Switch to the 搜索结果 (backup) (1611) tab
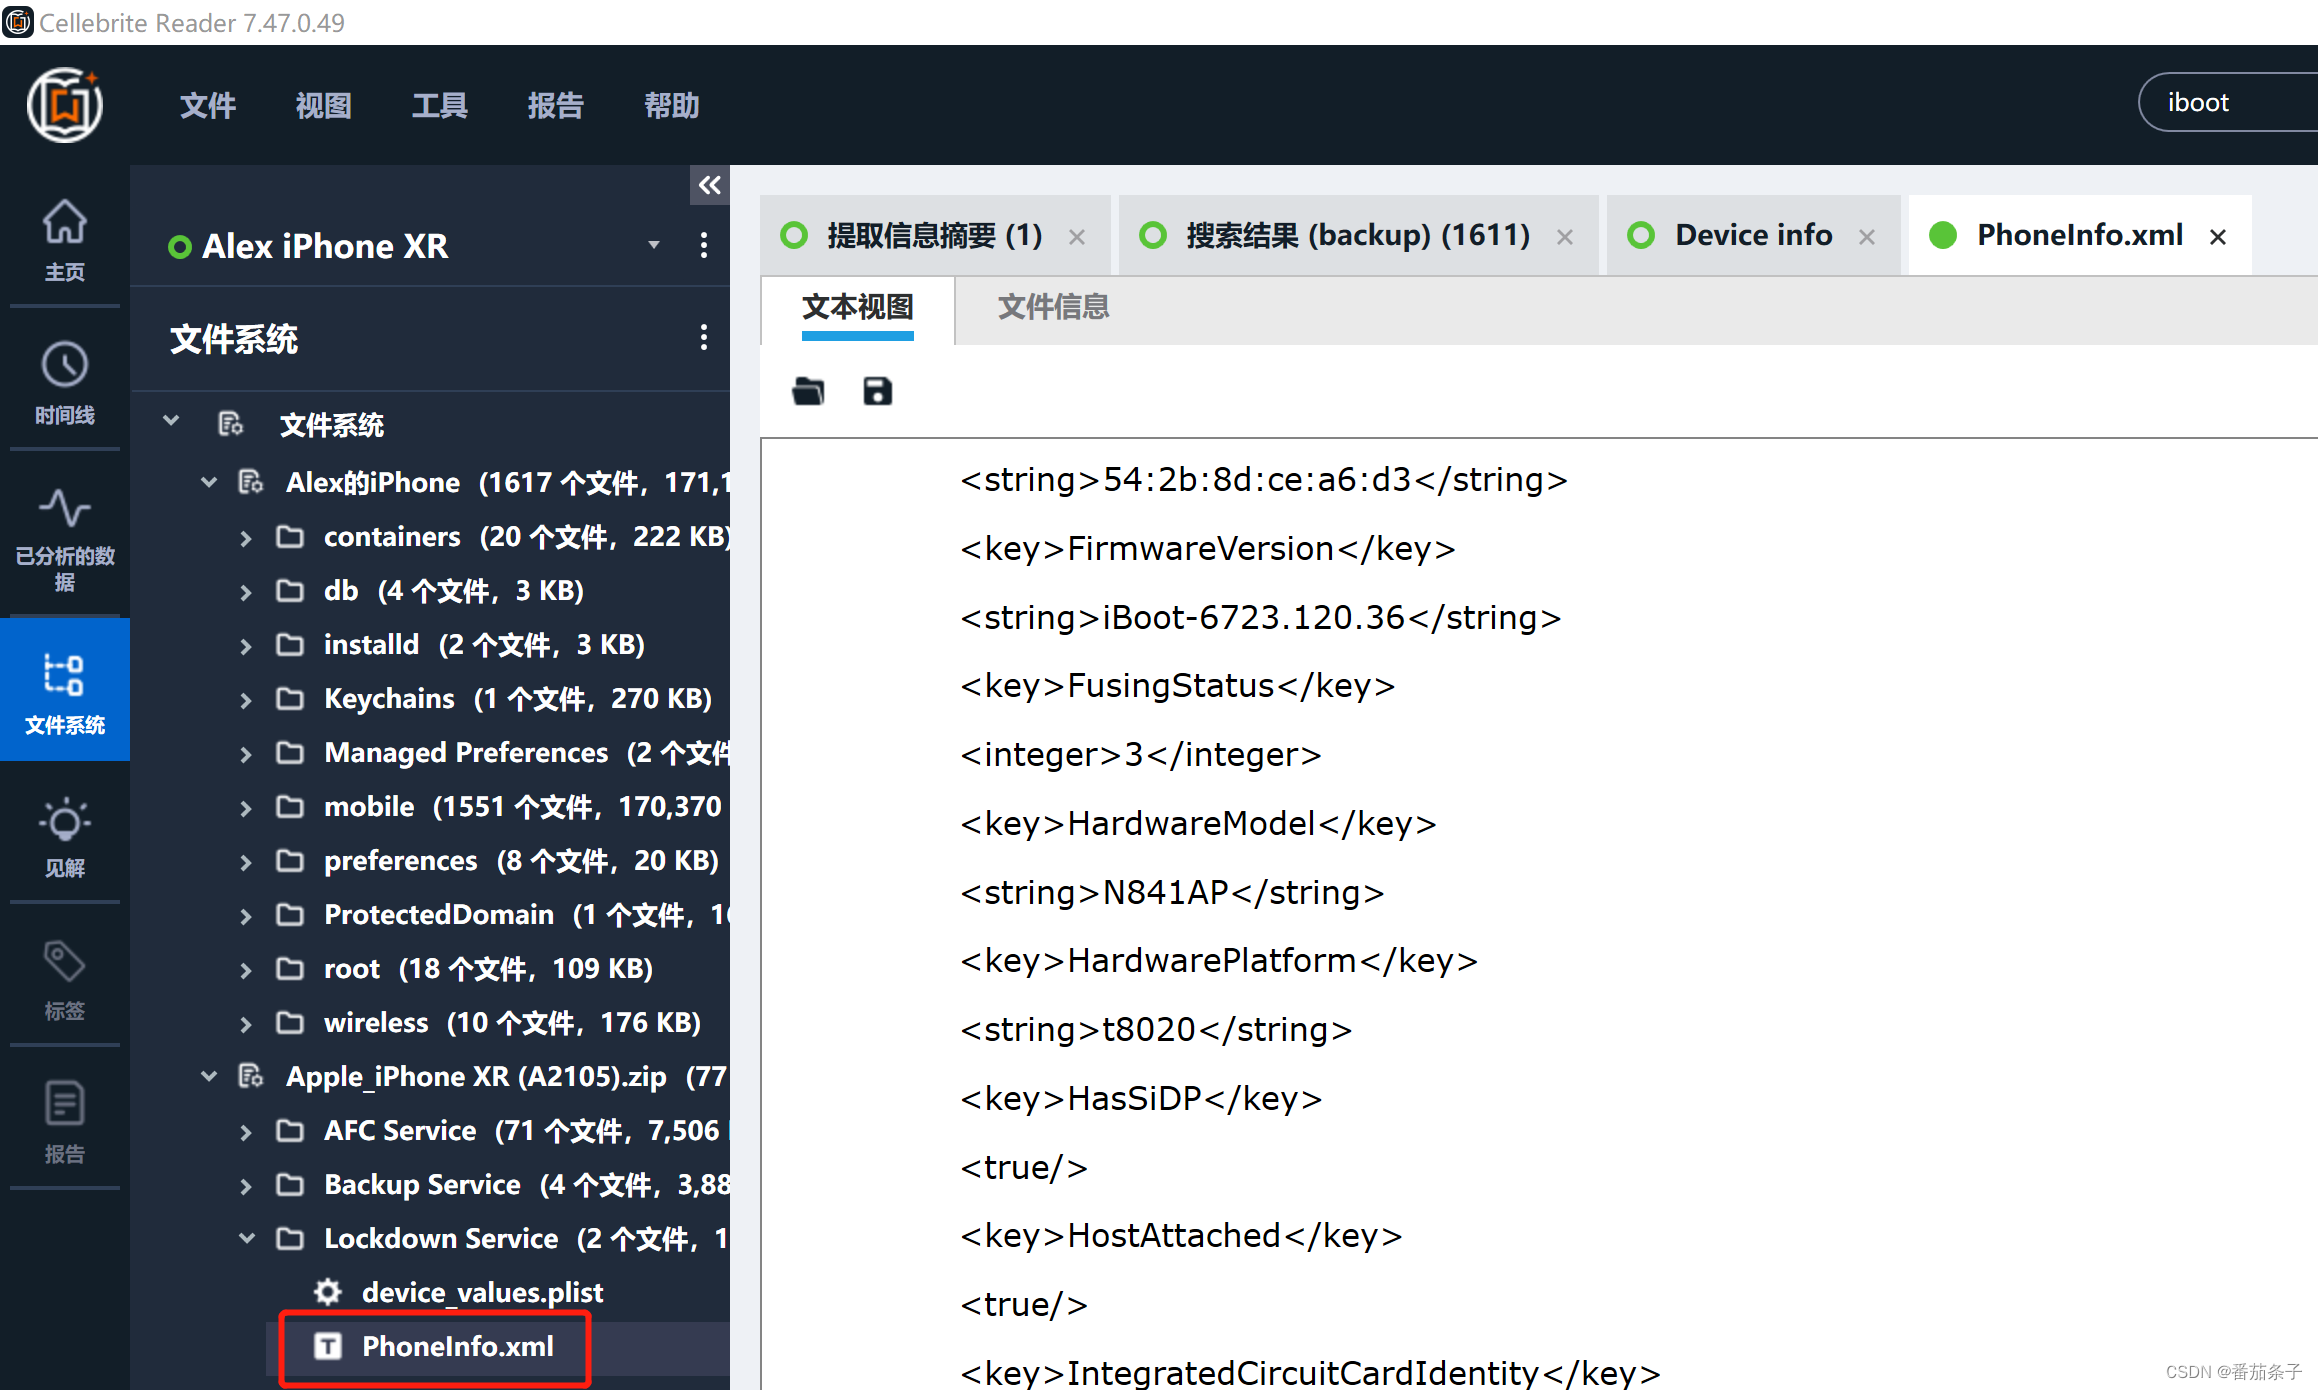The image size is (2318, 1390). [x=1357, y=236]
